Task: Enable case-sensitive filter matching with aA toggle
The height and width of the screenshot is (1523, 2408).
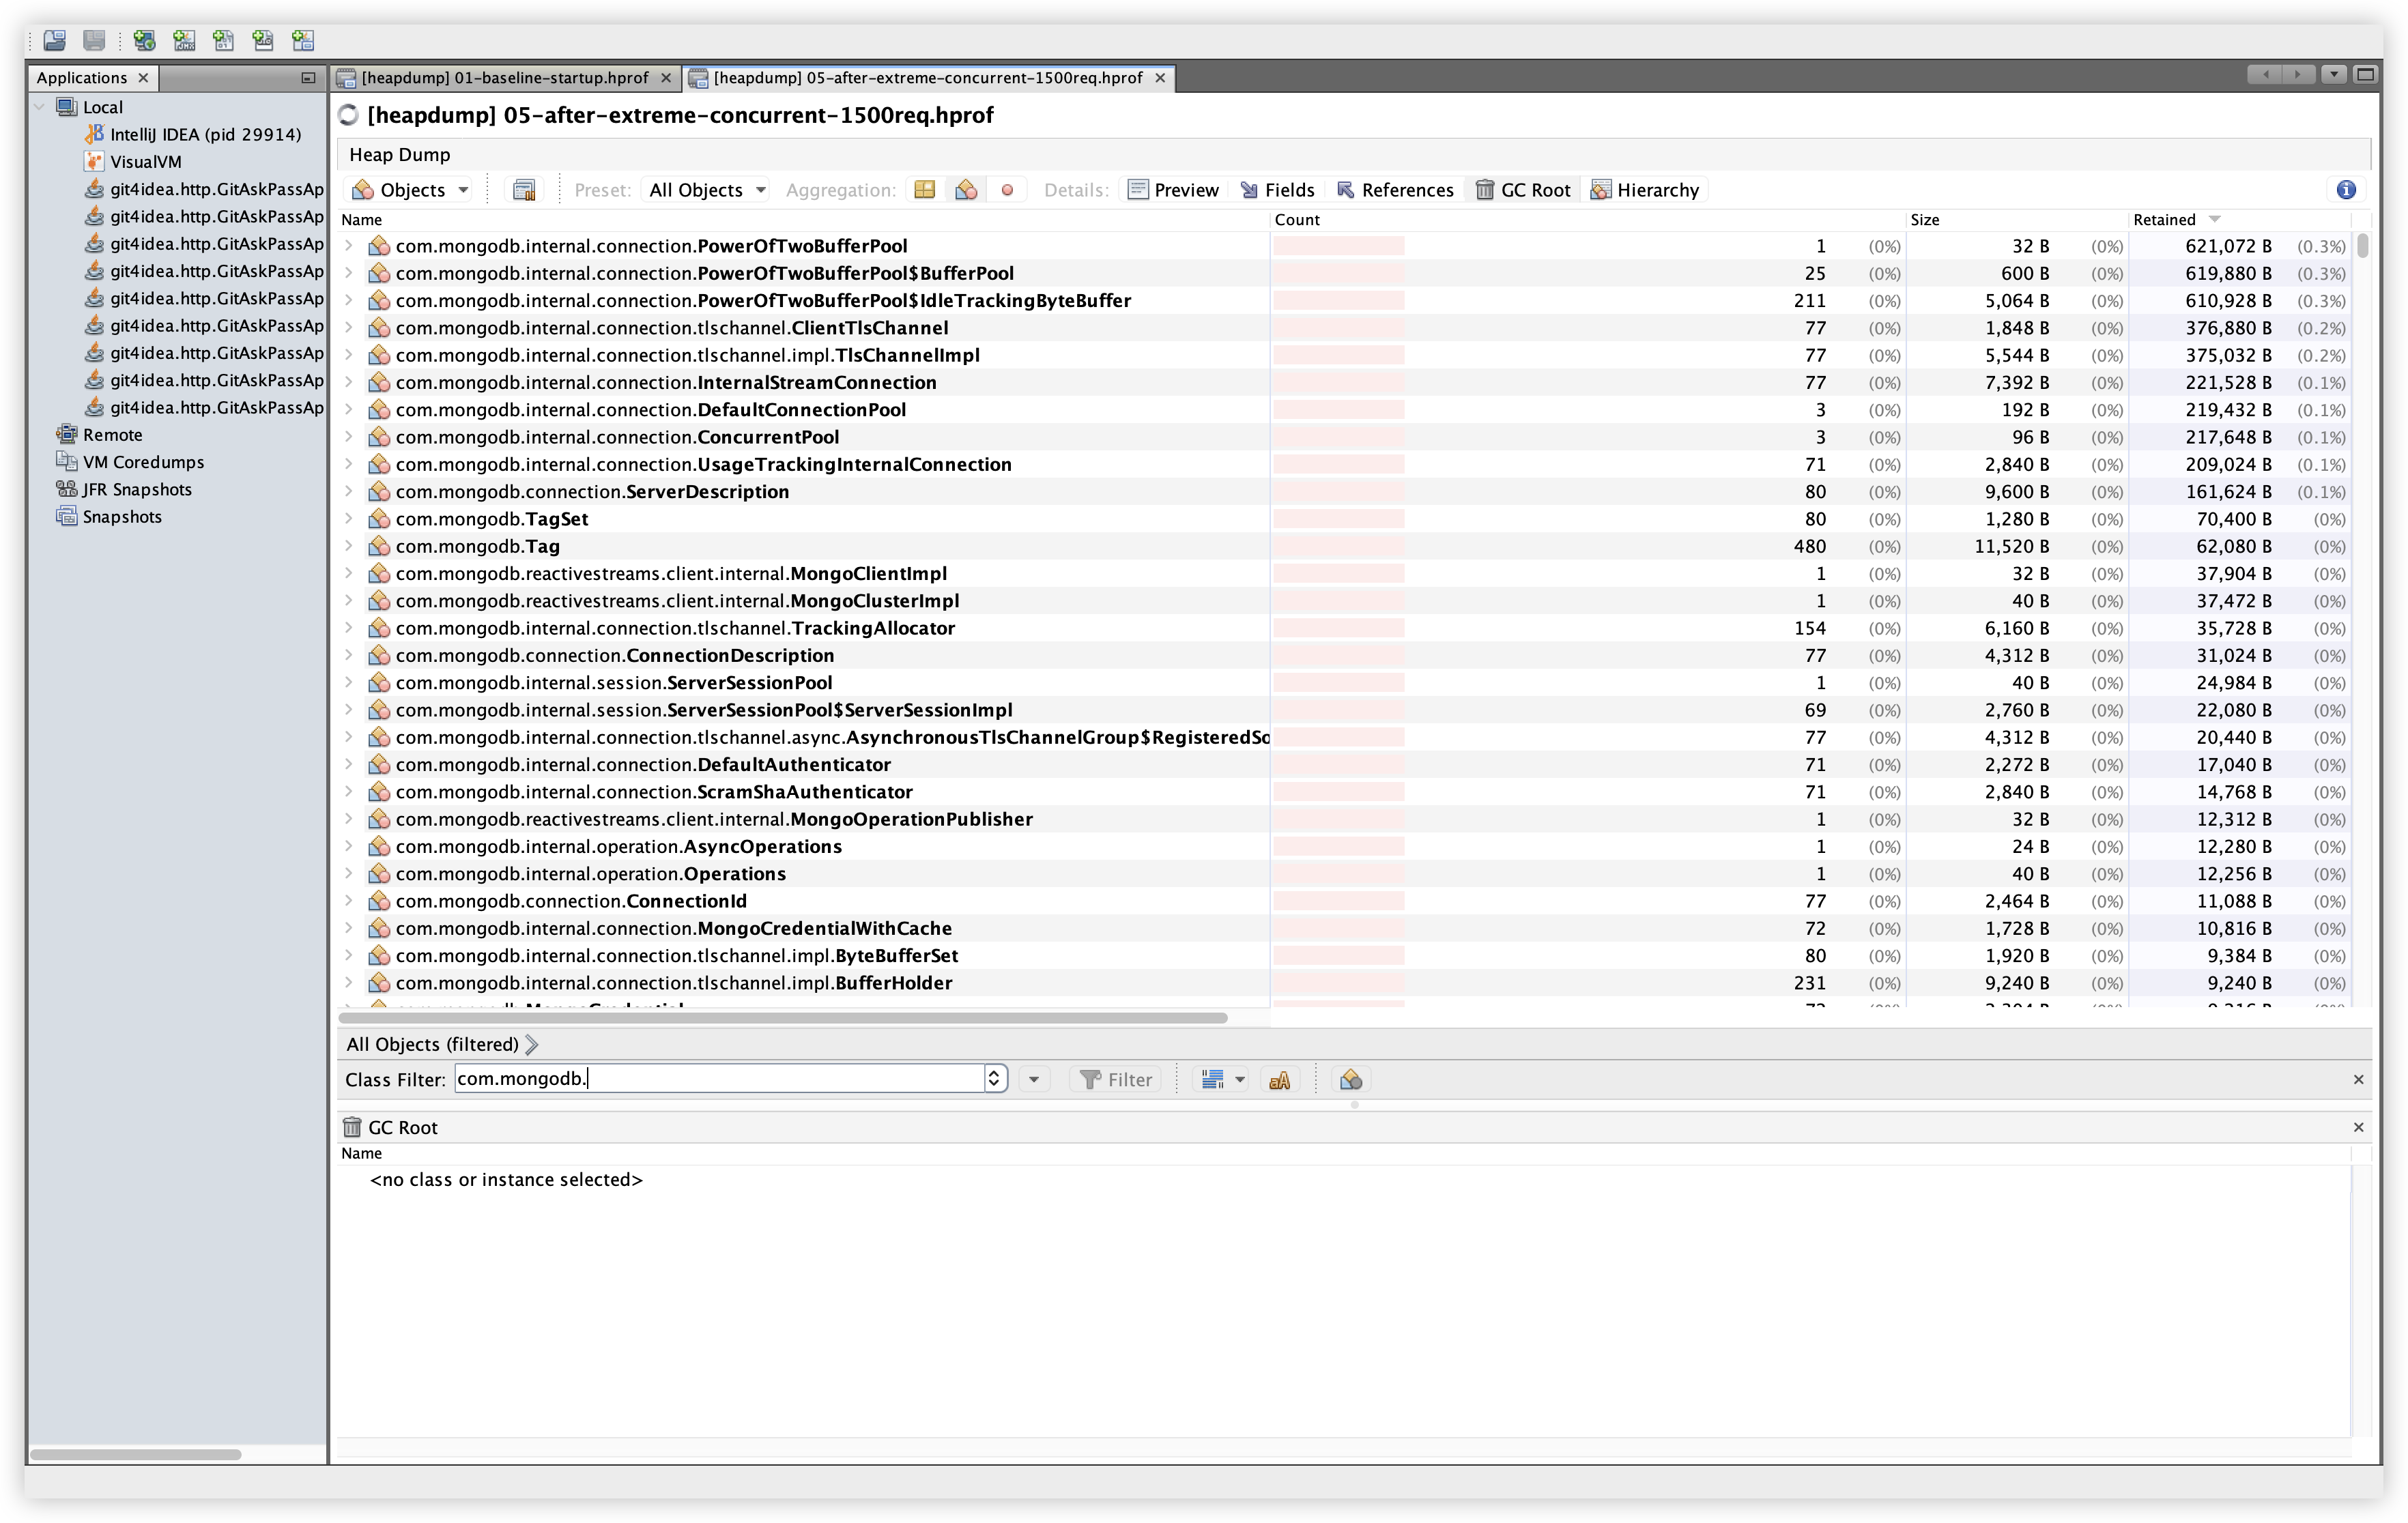Action: coord(1280,1079)
